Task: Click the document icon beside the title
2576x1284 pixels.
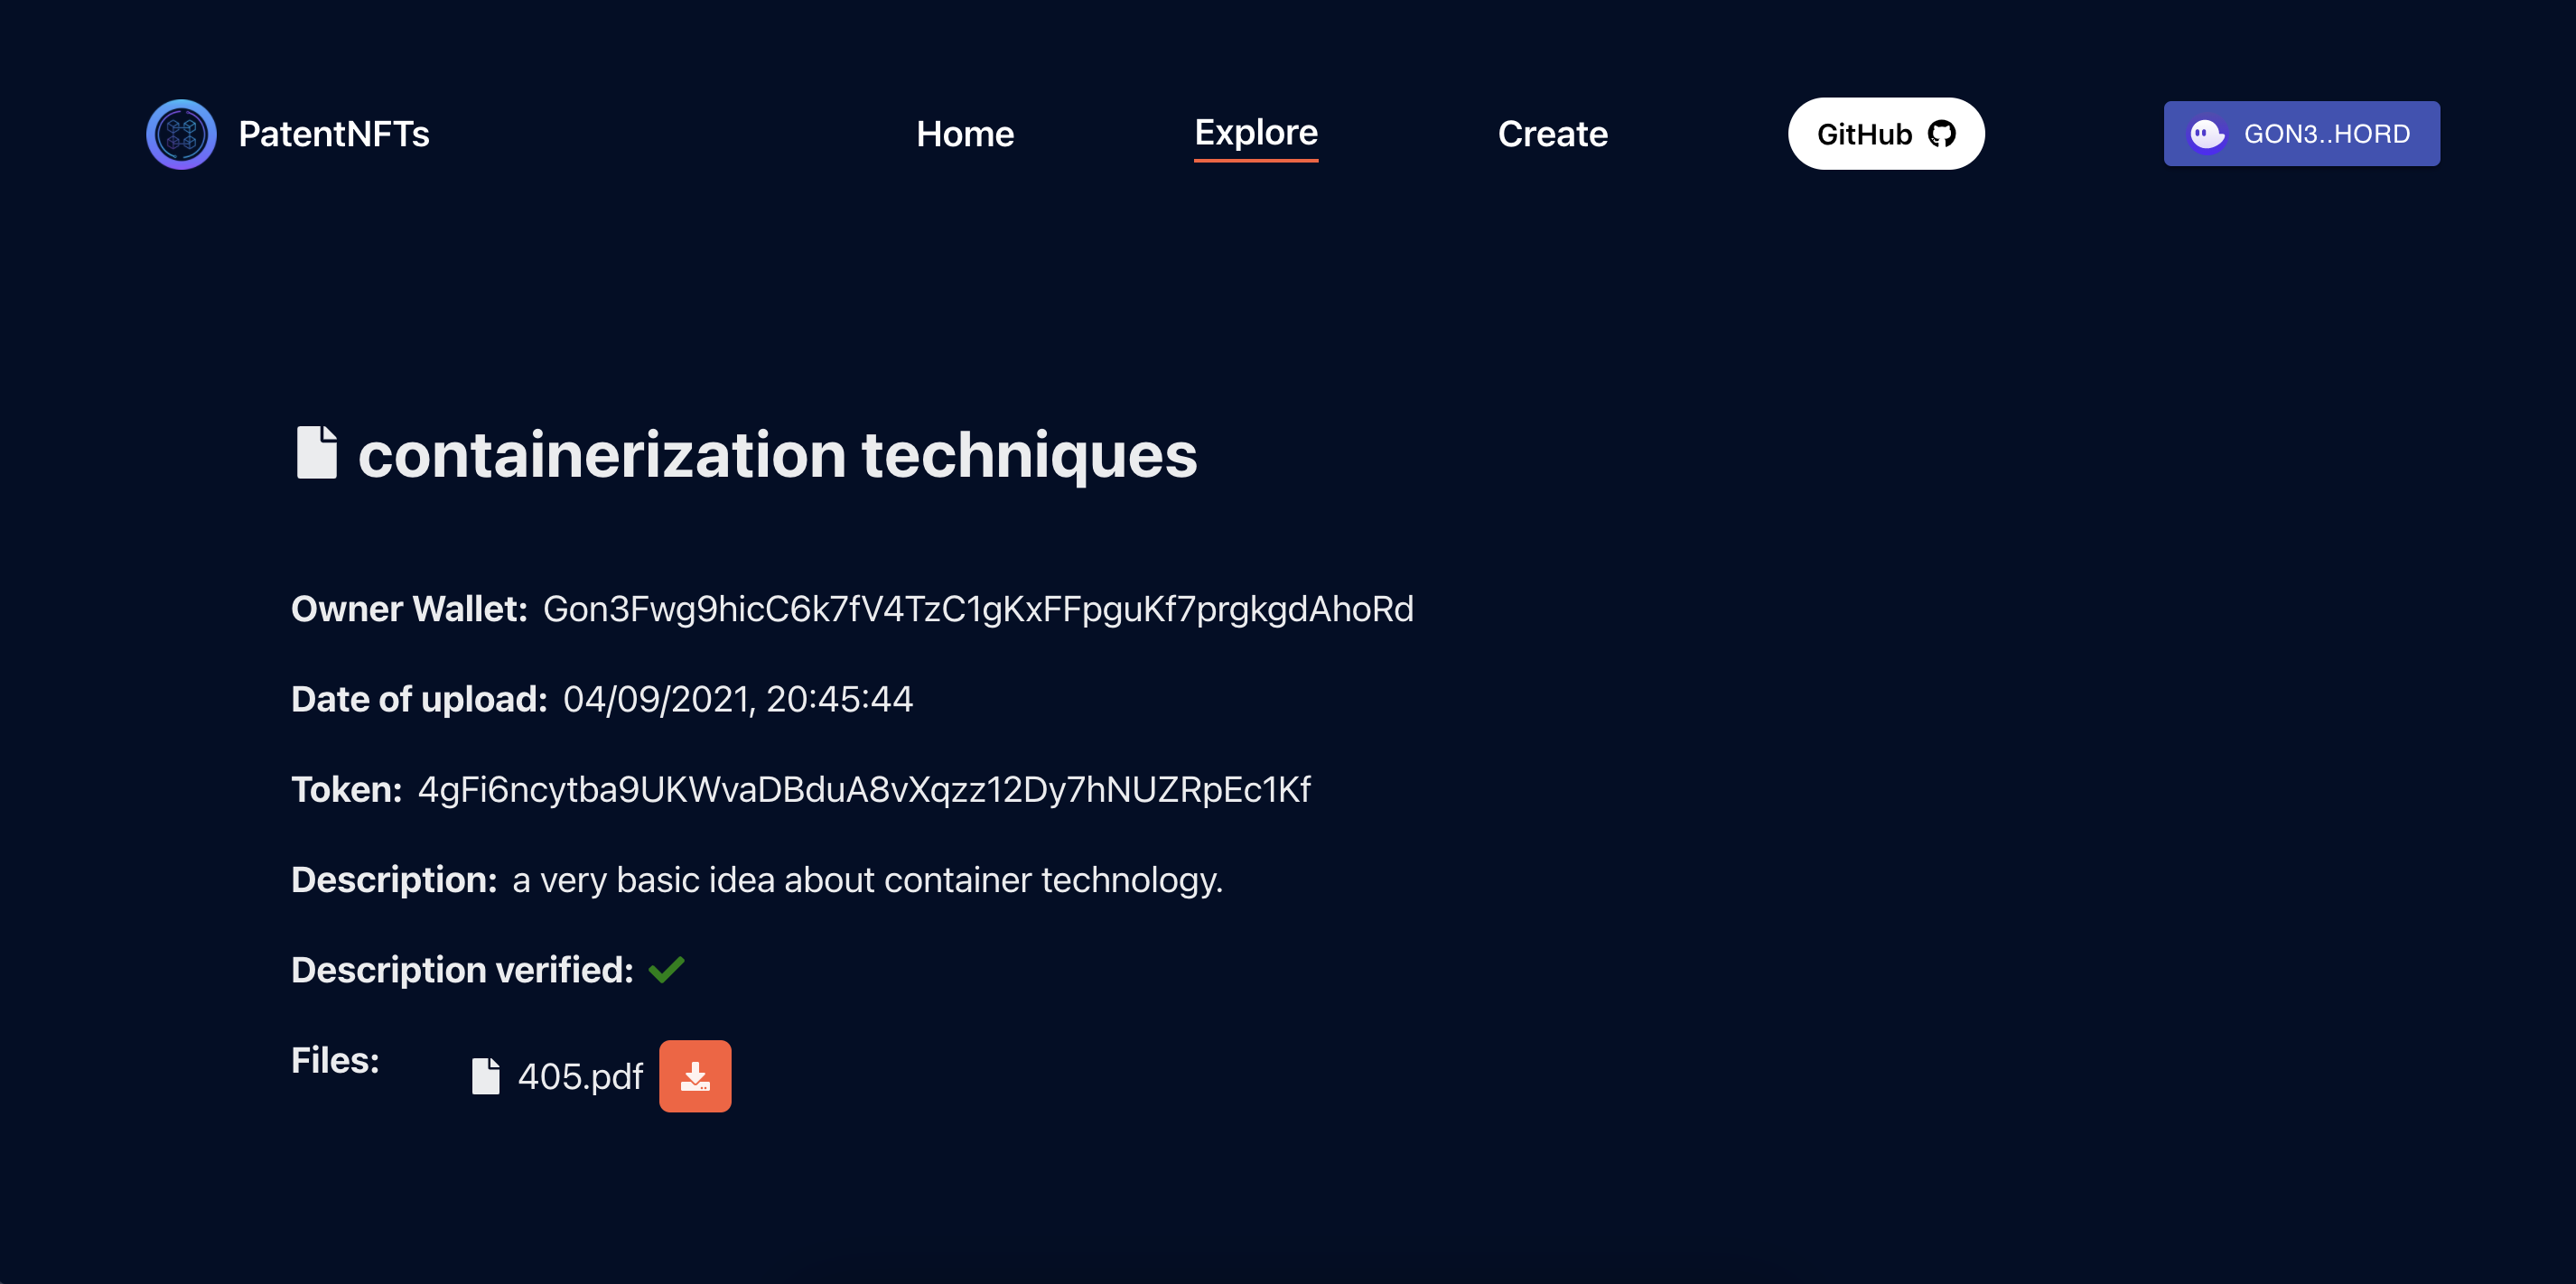Action: coord(317,453)
